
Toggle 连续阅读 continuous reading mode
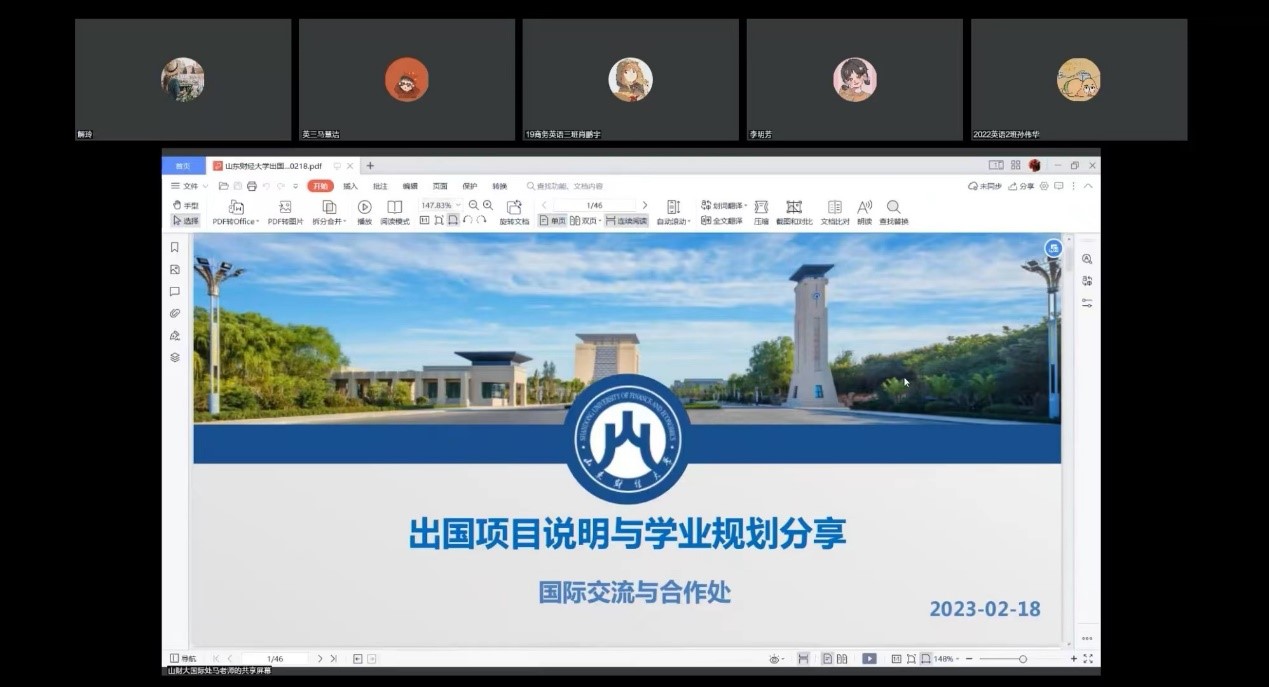[x=626, y=221]
